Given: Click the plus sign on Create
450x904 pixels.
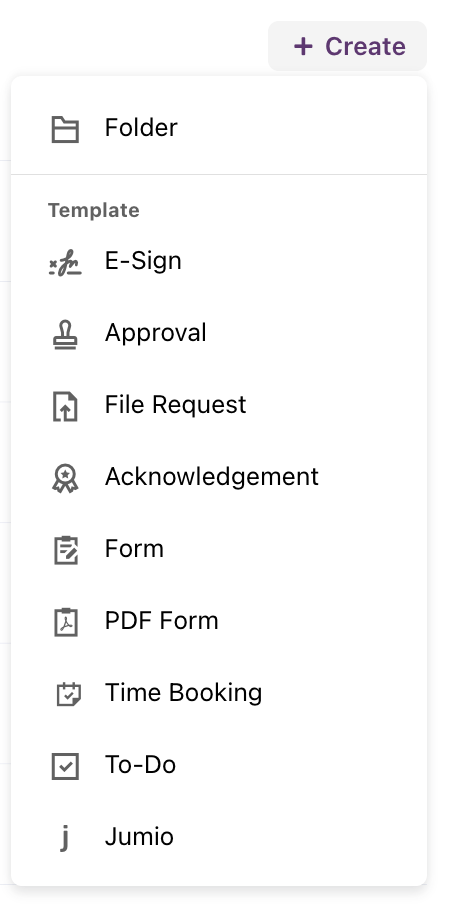Looking at the screenshot, I should click(303, 47).
